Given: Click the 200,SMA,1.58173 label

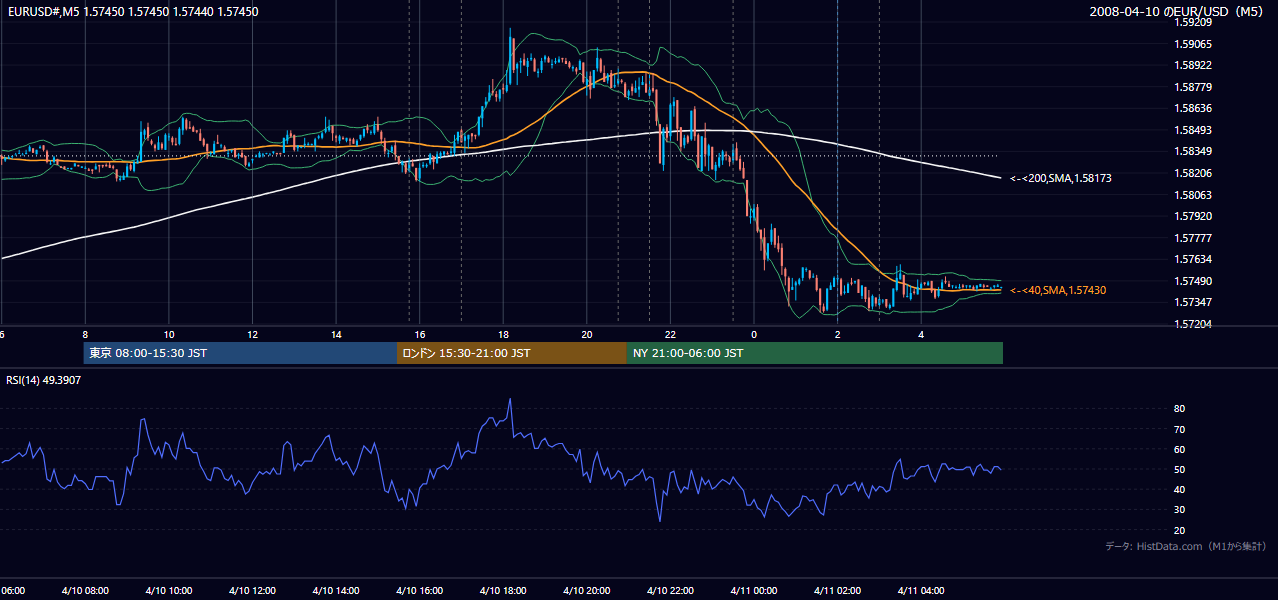Looking at the screenshot, I should coord(1061,179).
